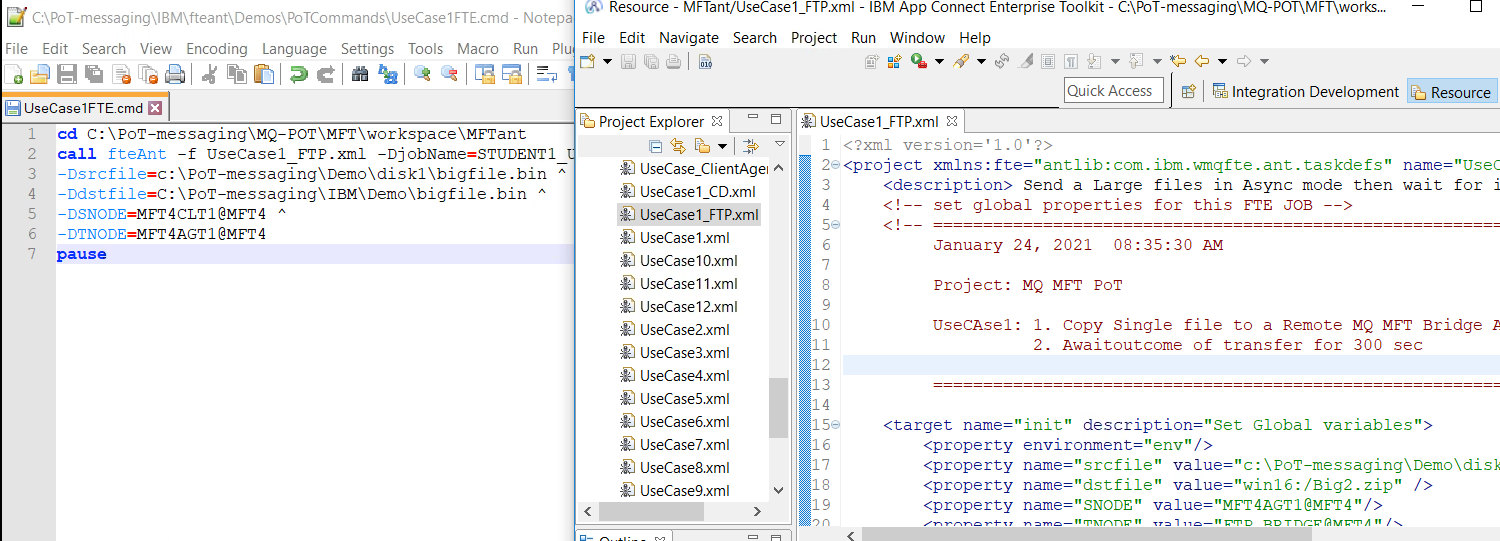The width and height of the screenshot is (1500, 541).
Task: Click Toolkit Back navigation arrow
Action: point(1201,61)
